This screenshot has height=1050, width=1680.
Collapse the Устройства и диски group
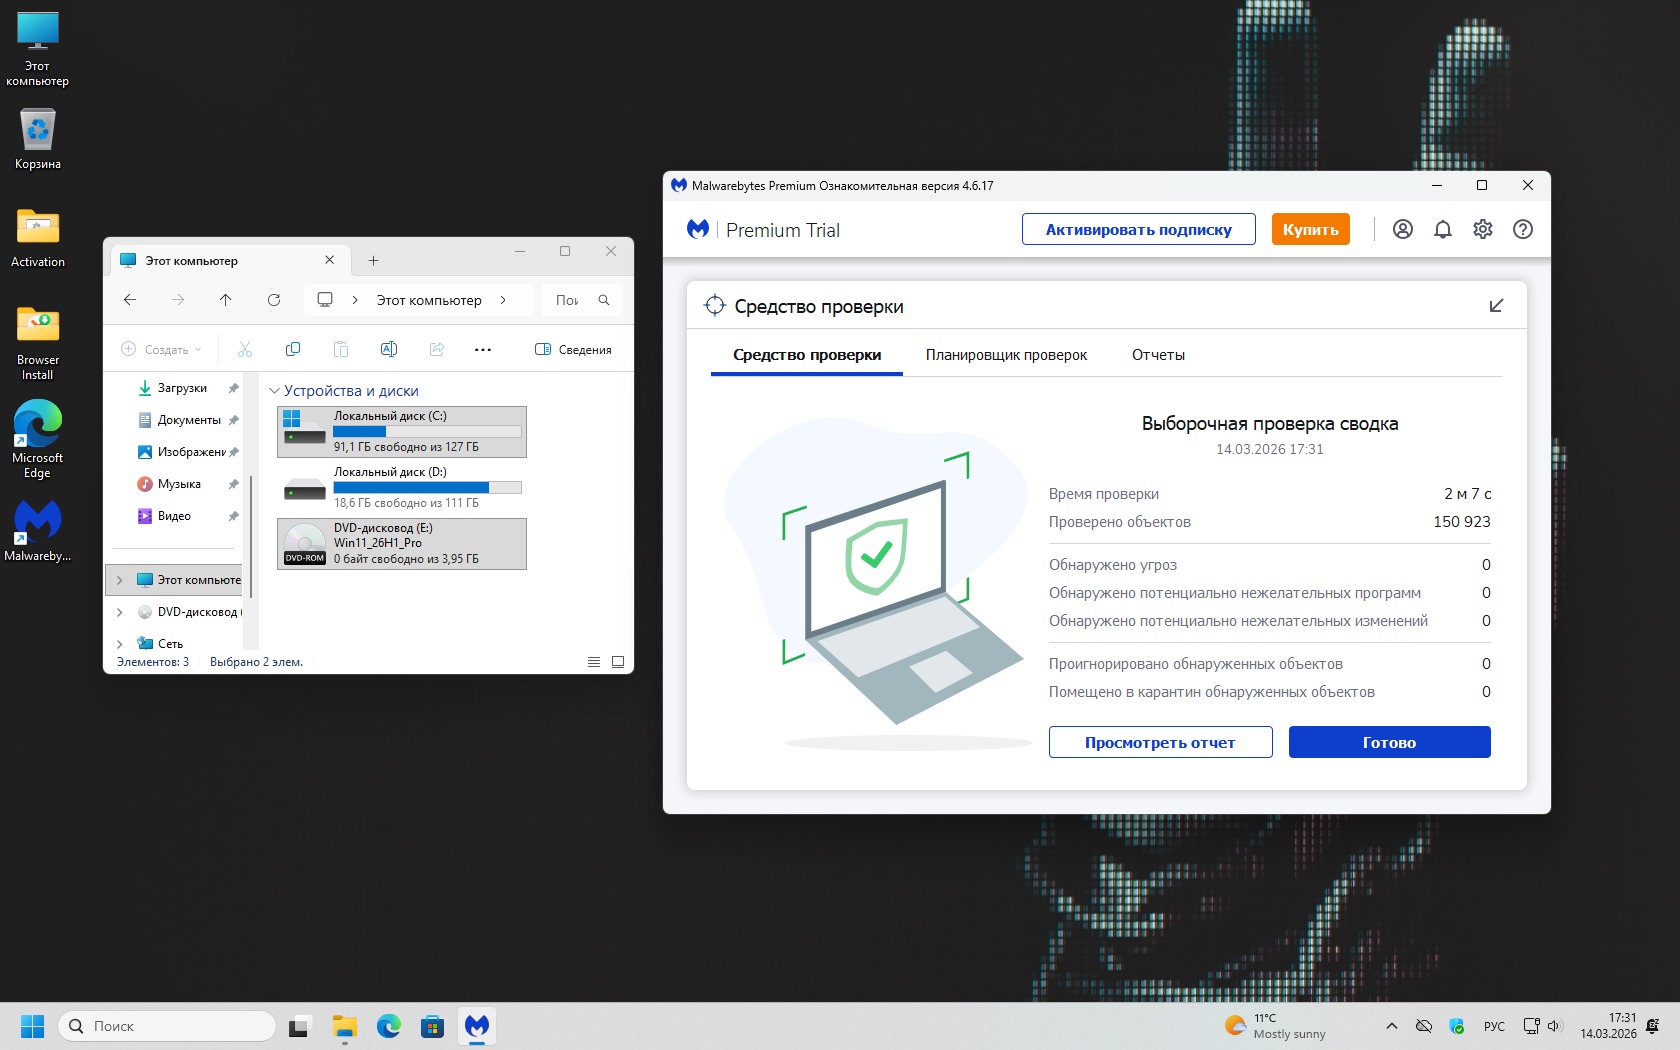point(274,391)
